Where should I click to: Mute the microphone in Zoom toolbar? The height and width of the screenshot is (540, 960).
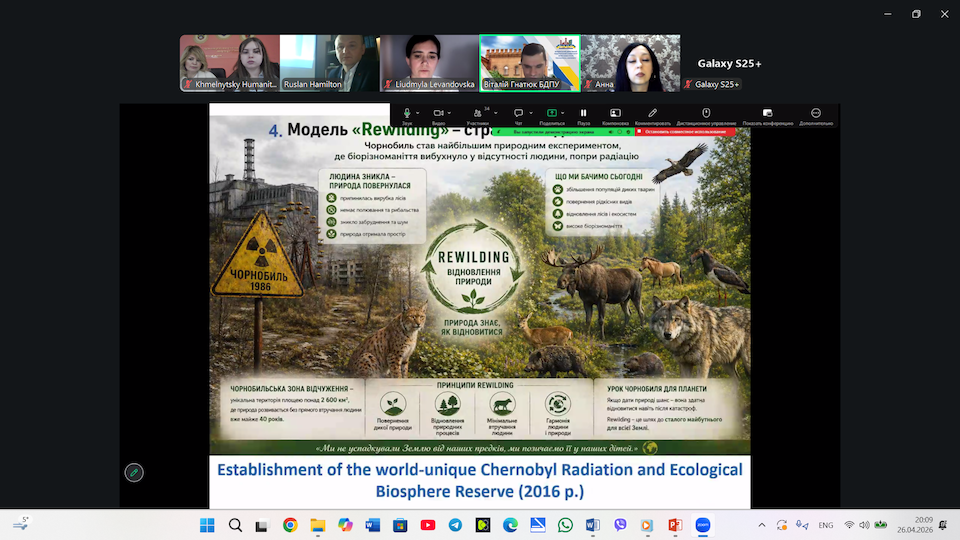click(x=407, y=114)
